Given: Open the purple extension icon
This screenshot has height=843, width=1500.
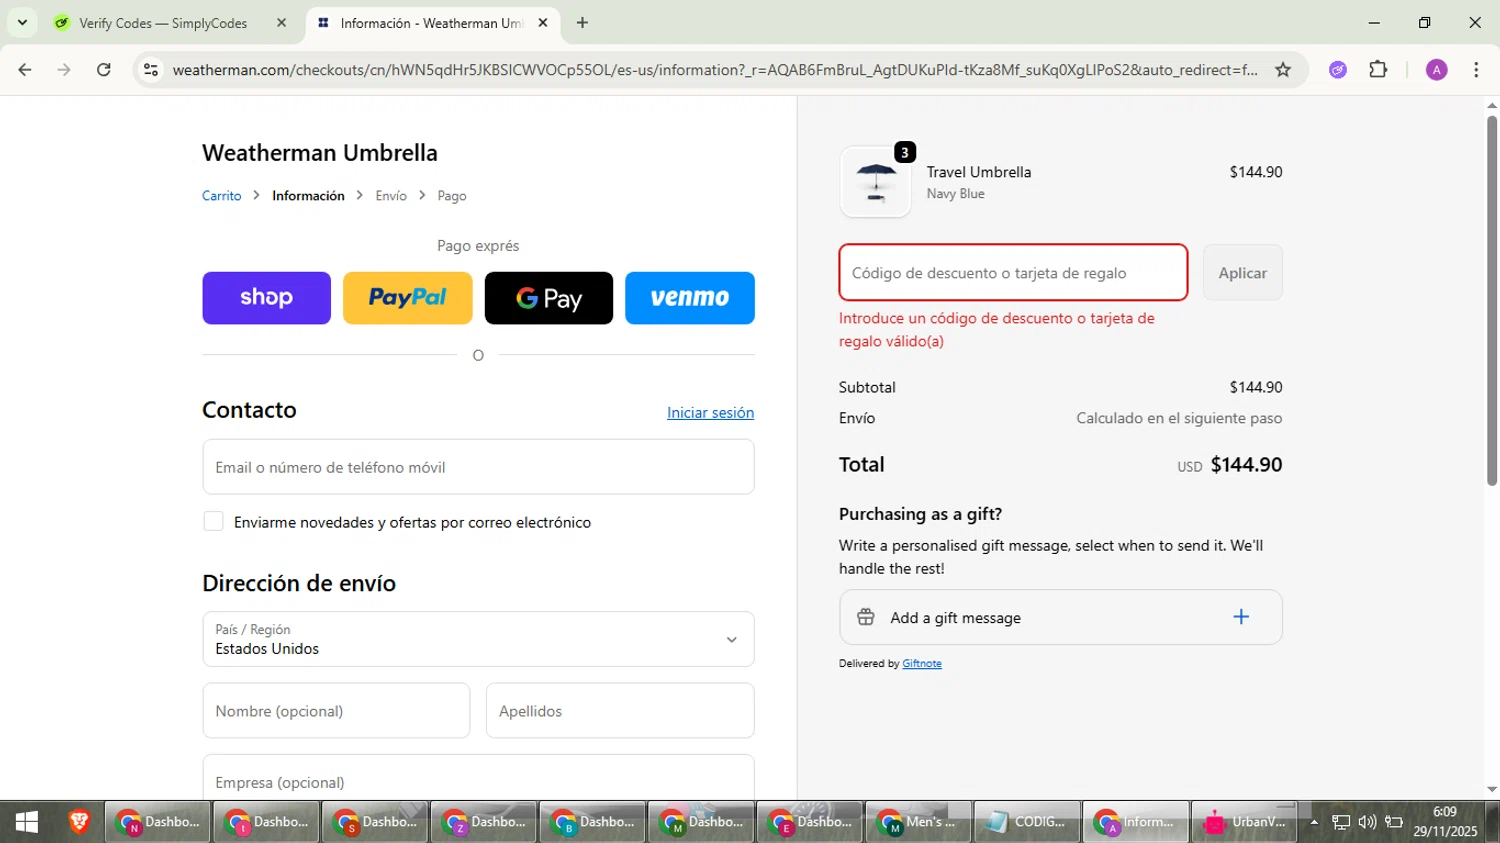Looking at the screenshot, I should [1338, 70].
